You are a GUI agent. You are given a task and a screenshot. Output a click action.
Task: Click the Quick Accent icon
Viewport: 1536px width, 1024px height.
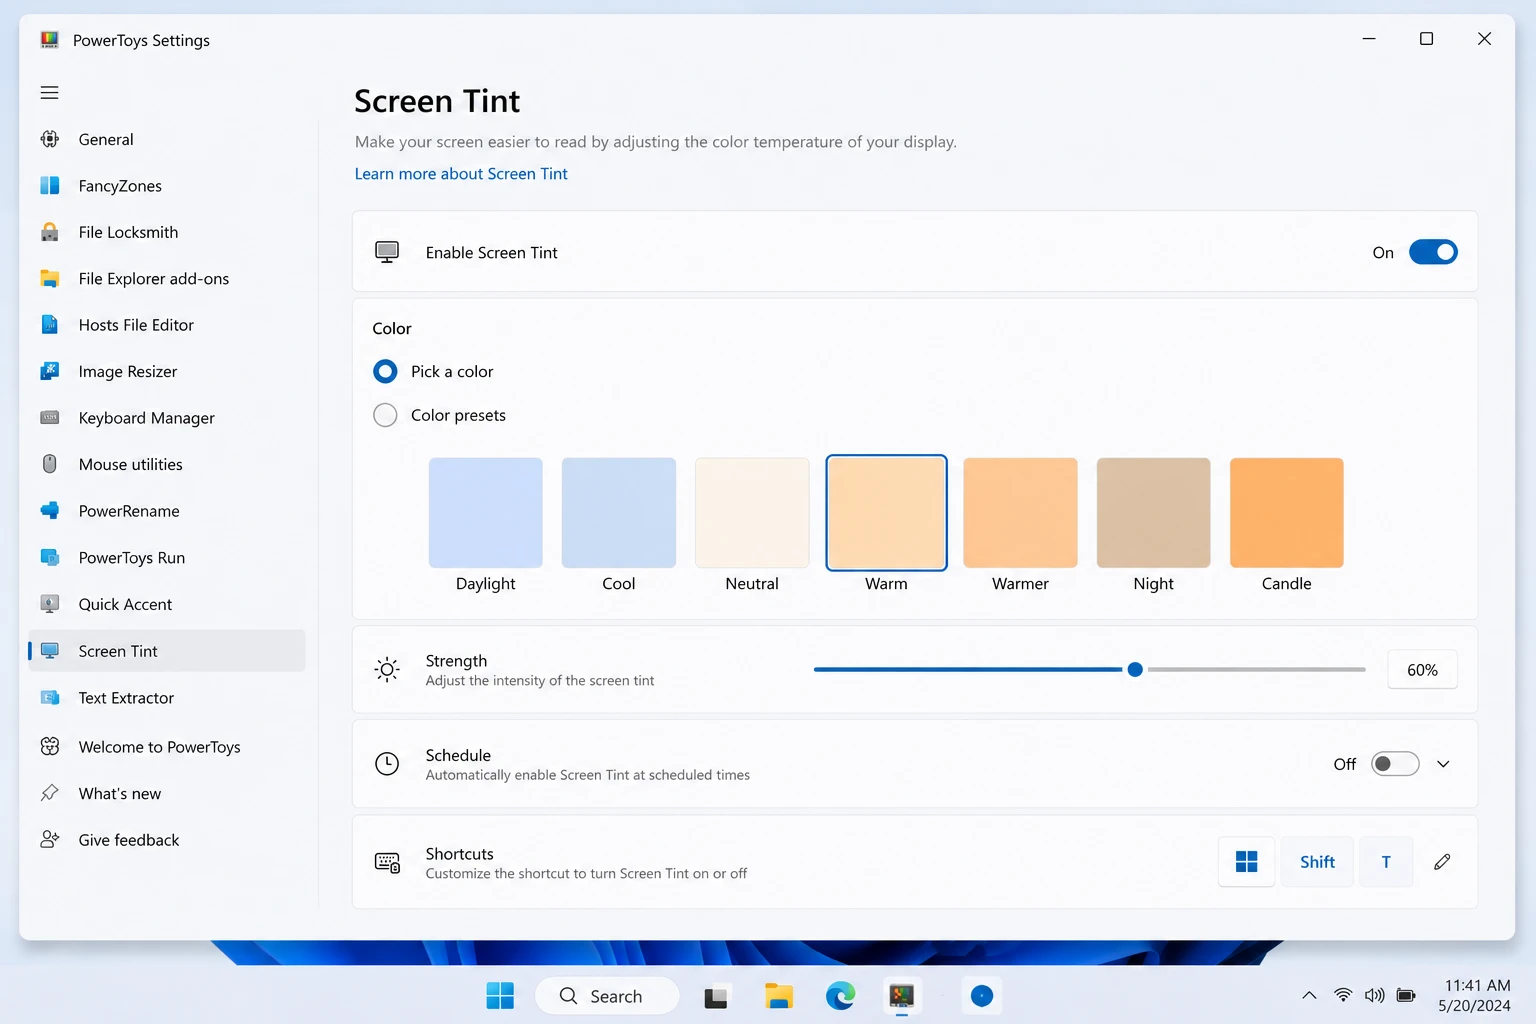tap(49, 604)
